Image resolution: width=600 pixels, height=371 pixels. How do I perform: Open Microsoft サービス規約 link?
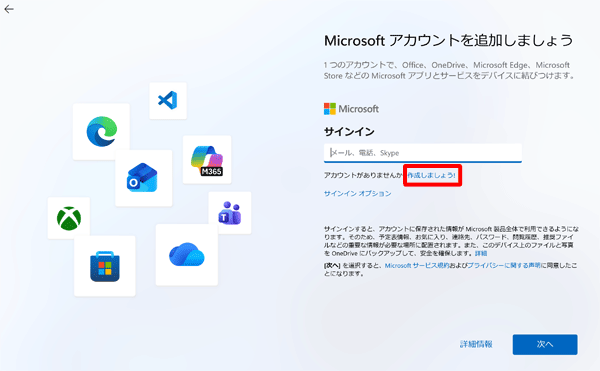tap(417, 265)
